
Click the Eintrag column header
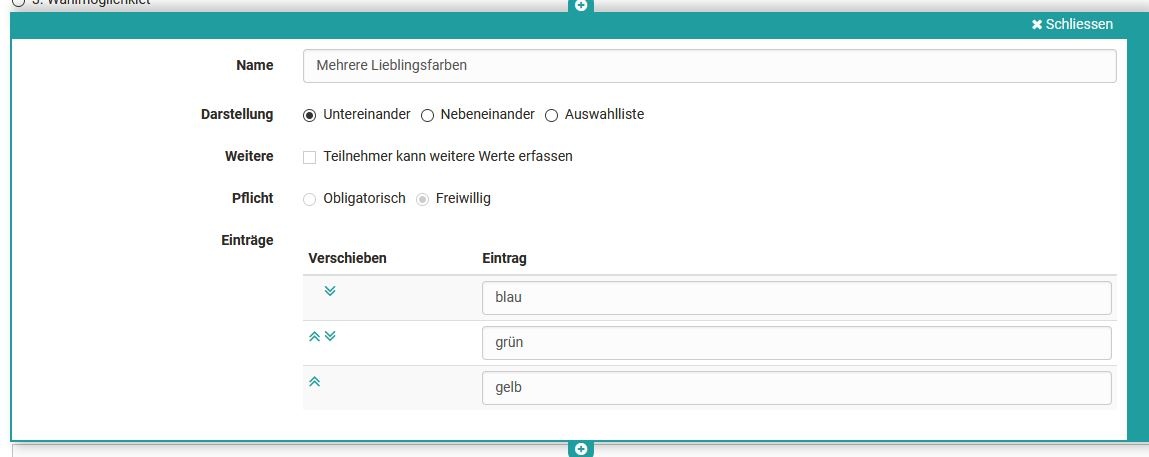click(x=504, y=258)
